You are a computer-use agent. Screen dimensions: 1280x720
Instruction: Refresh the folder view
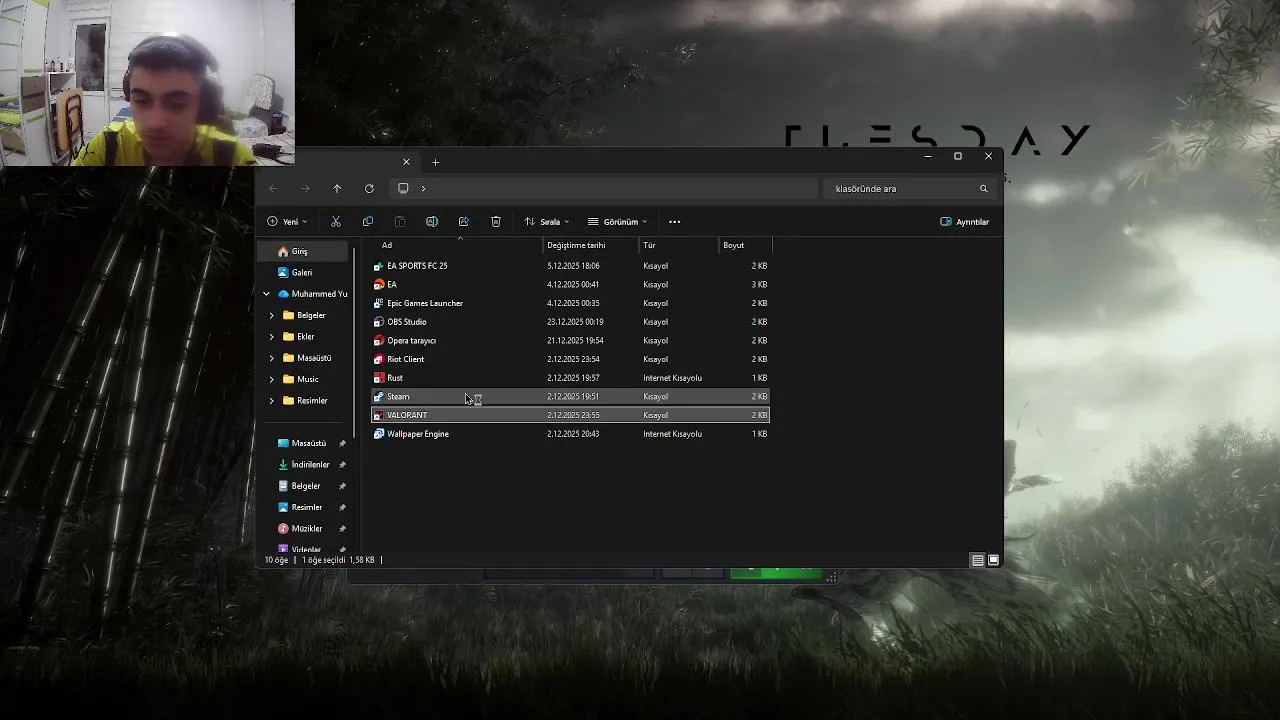click(x=369, y=188)
